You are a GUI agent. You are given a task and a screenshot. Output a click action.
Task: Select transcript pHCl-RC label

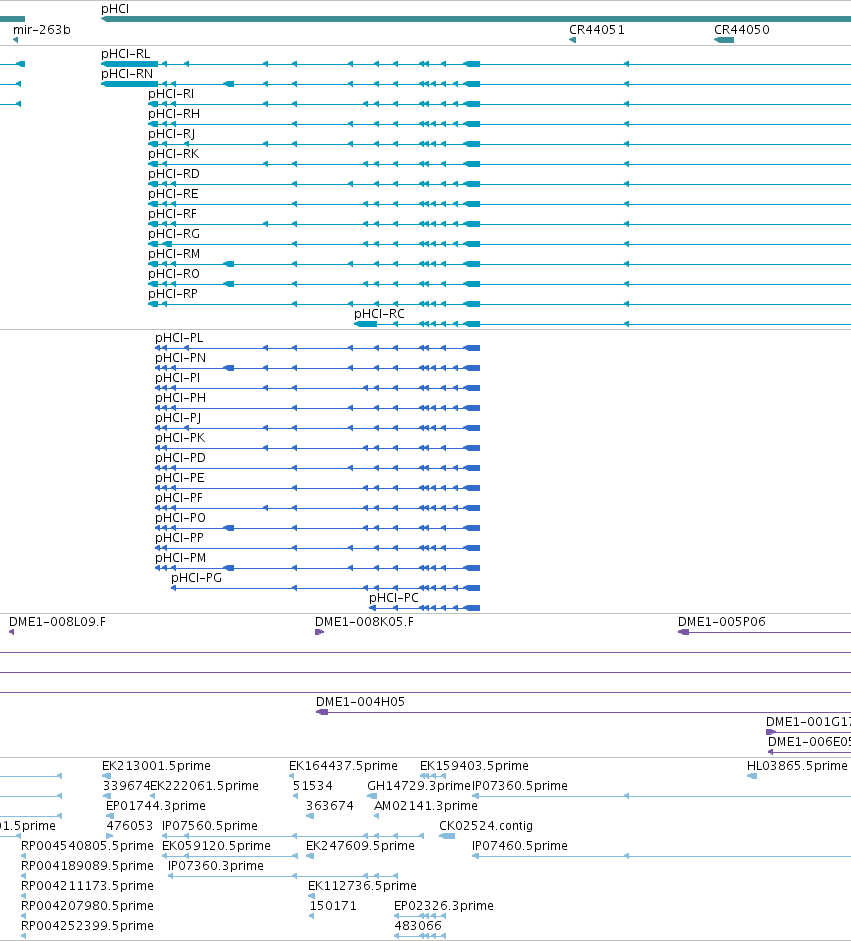(379, 313)
